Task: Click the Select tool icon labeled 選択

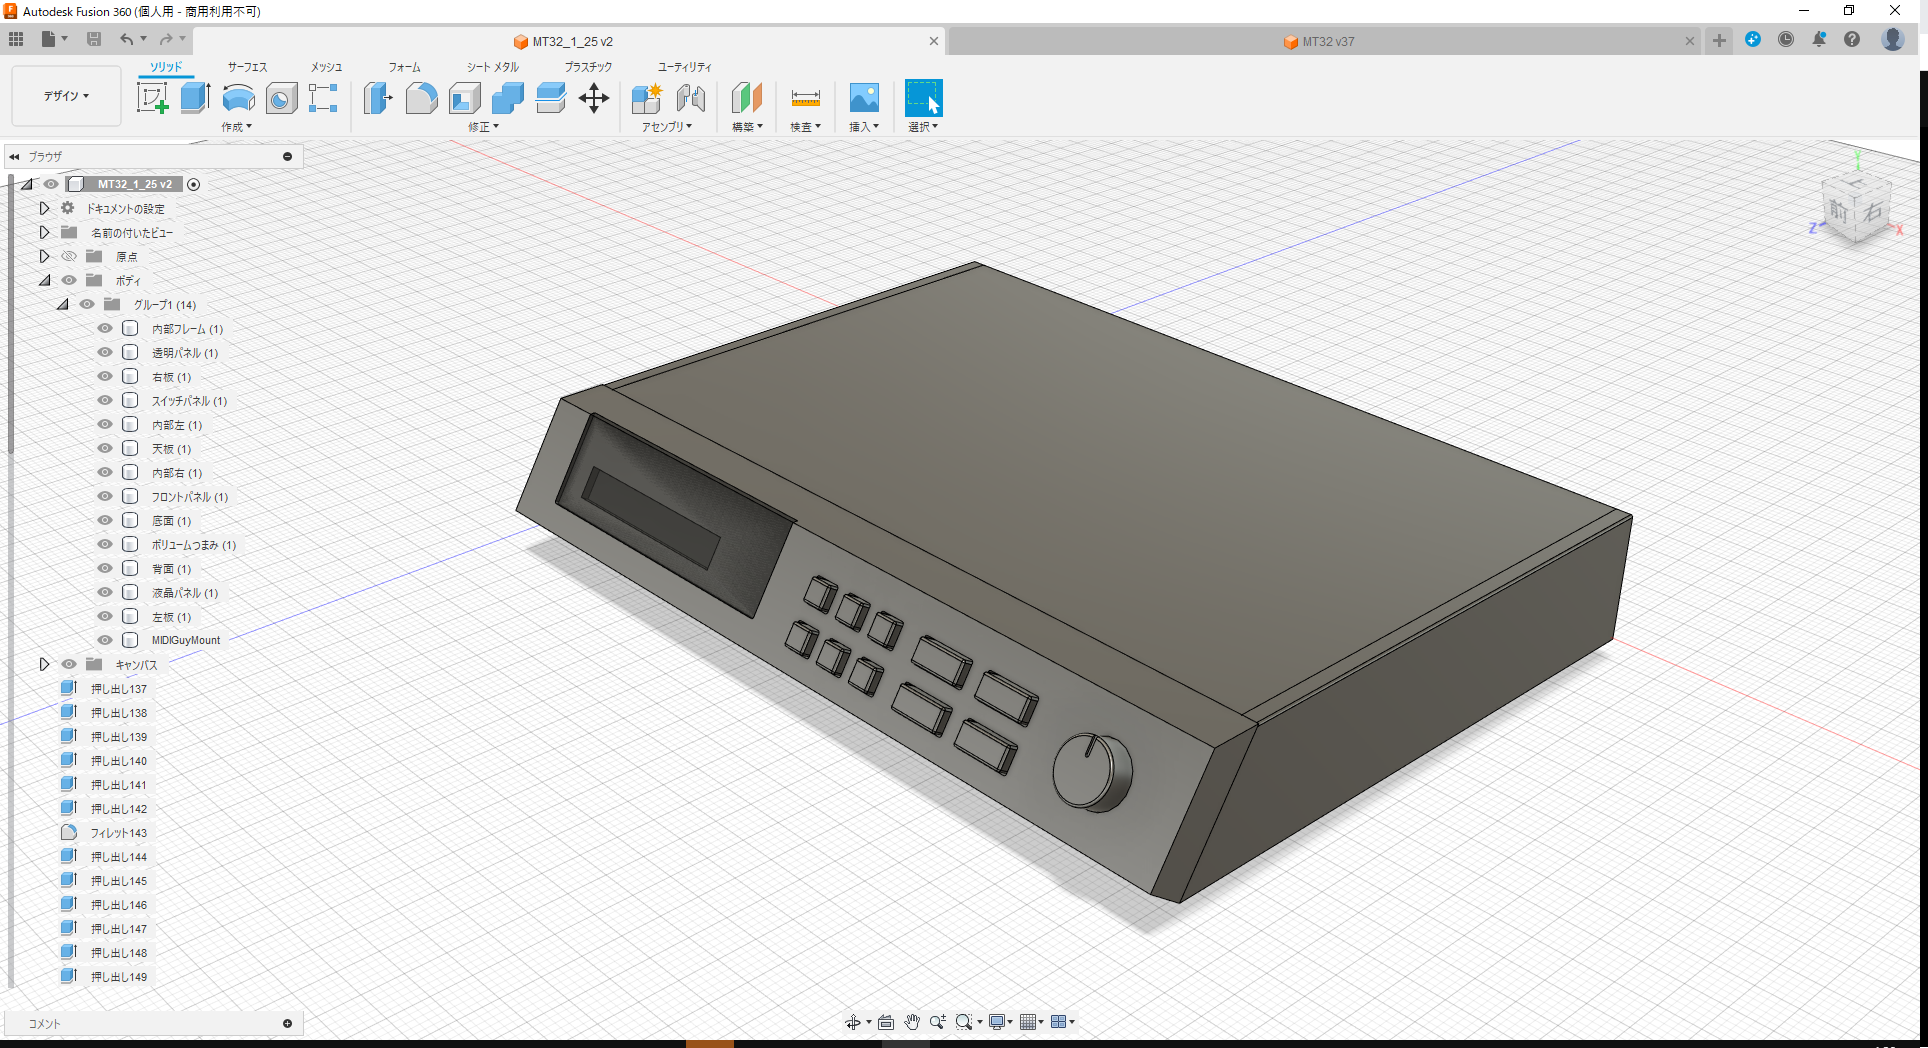Action: (x=922, y=99)
